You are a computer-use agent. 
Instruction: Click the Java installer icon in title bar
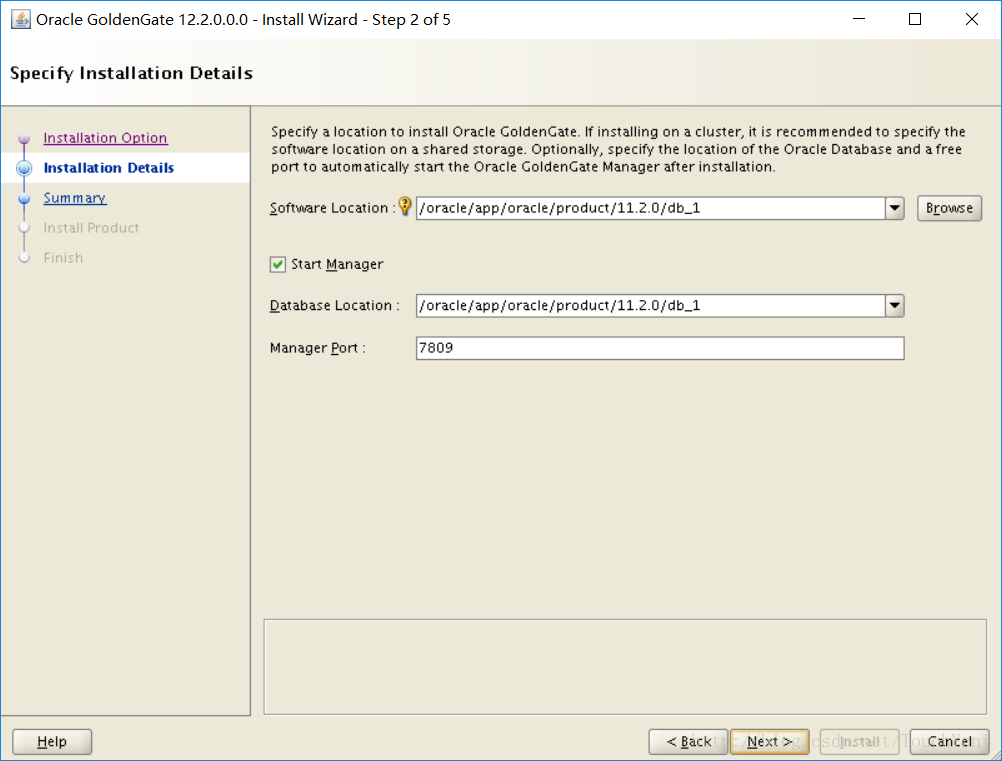click(x=20, y=19)
